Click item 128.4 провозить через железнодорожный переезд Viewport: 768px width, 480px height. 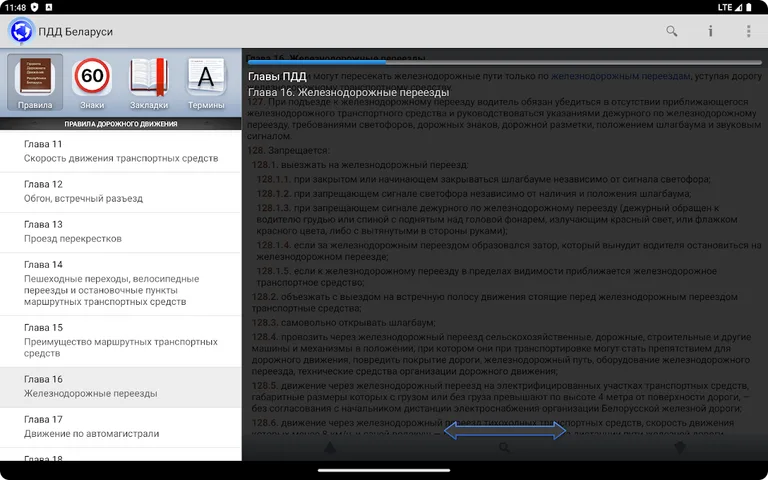coord(502,354)
